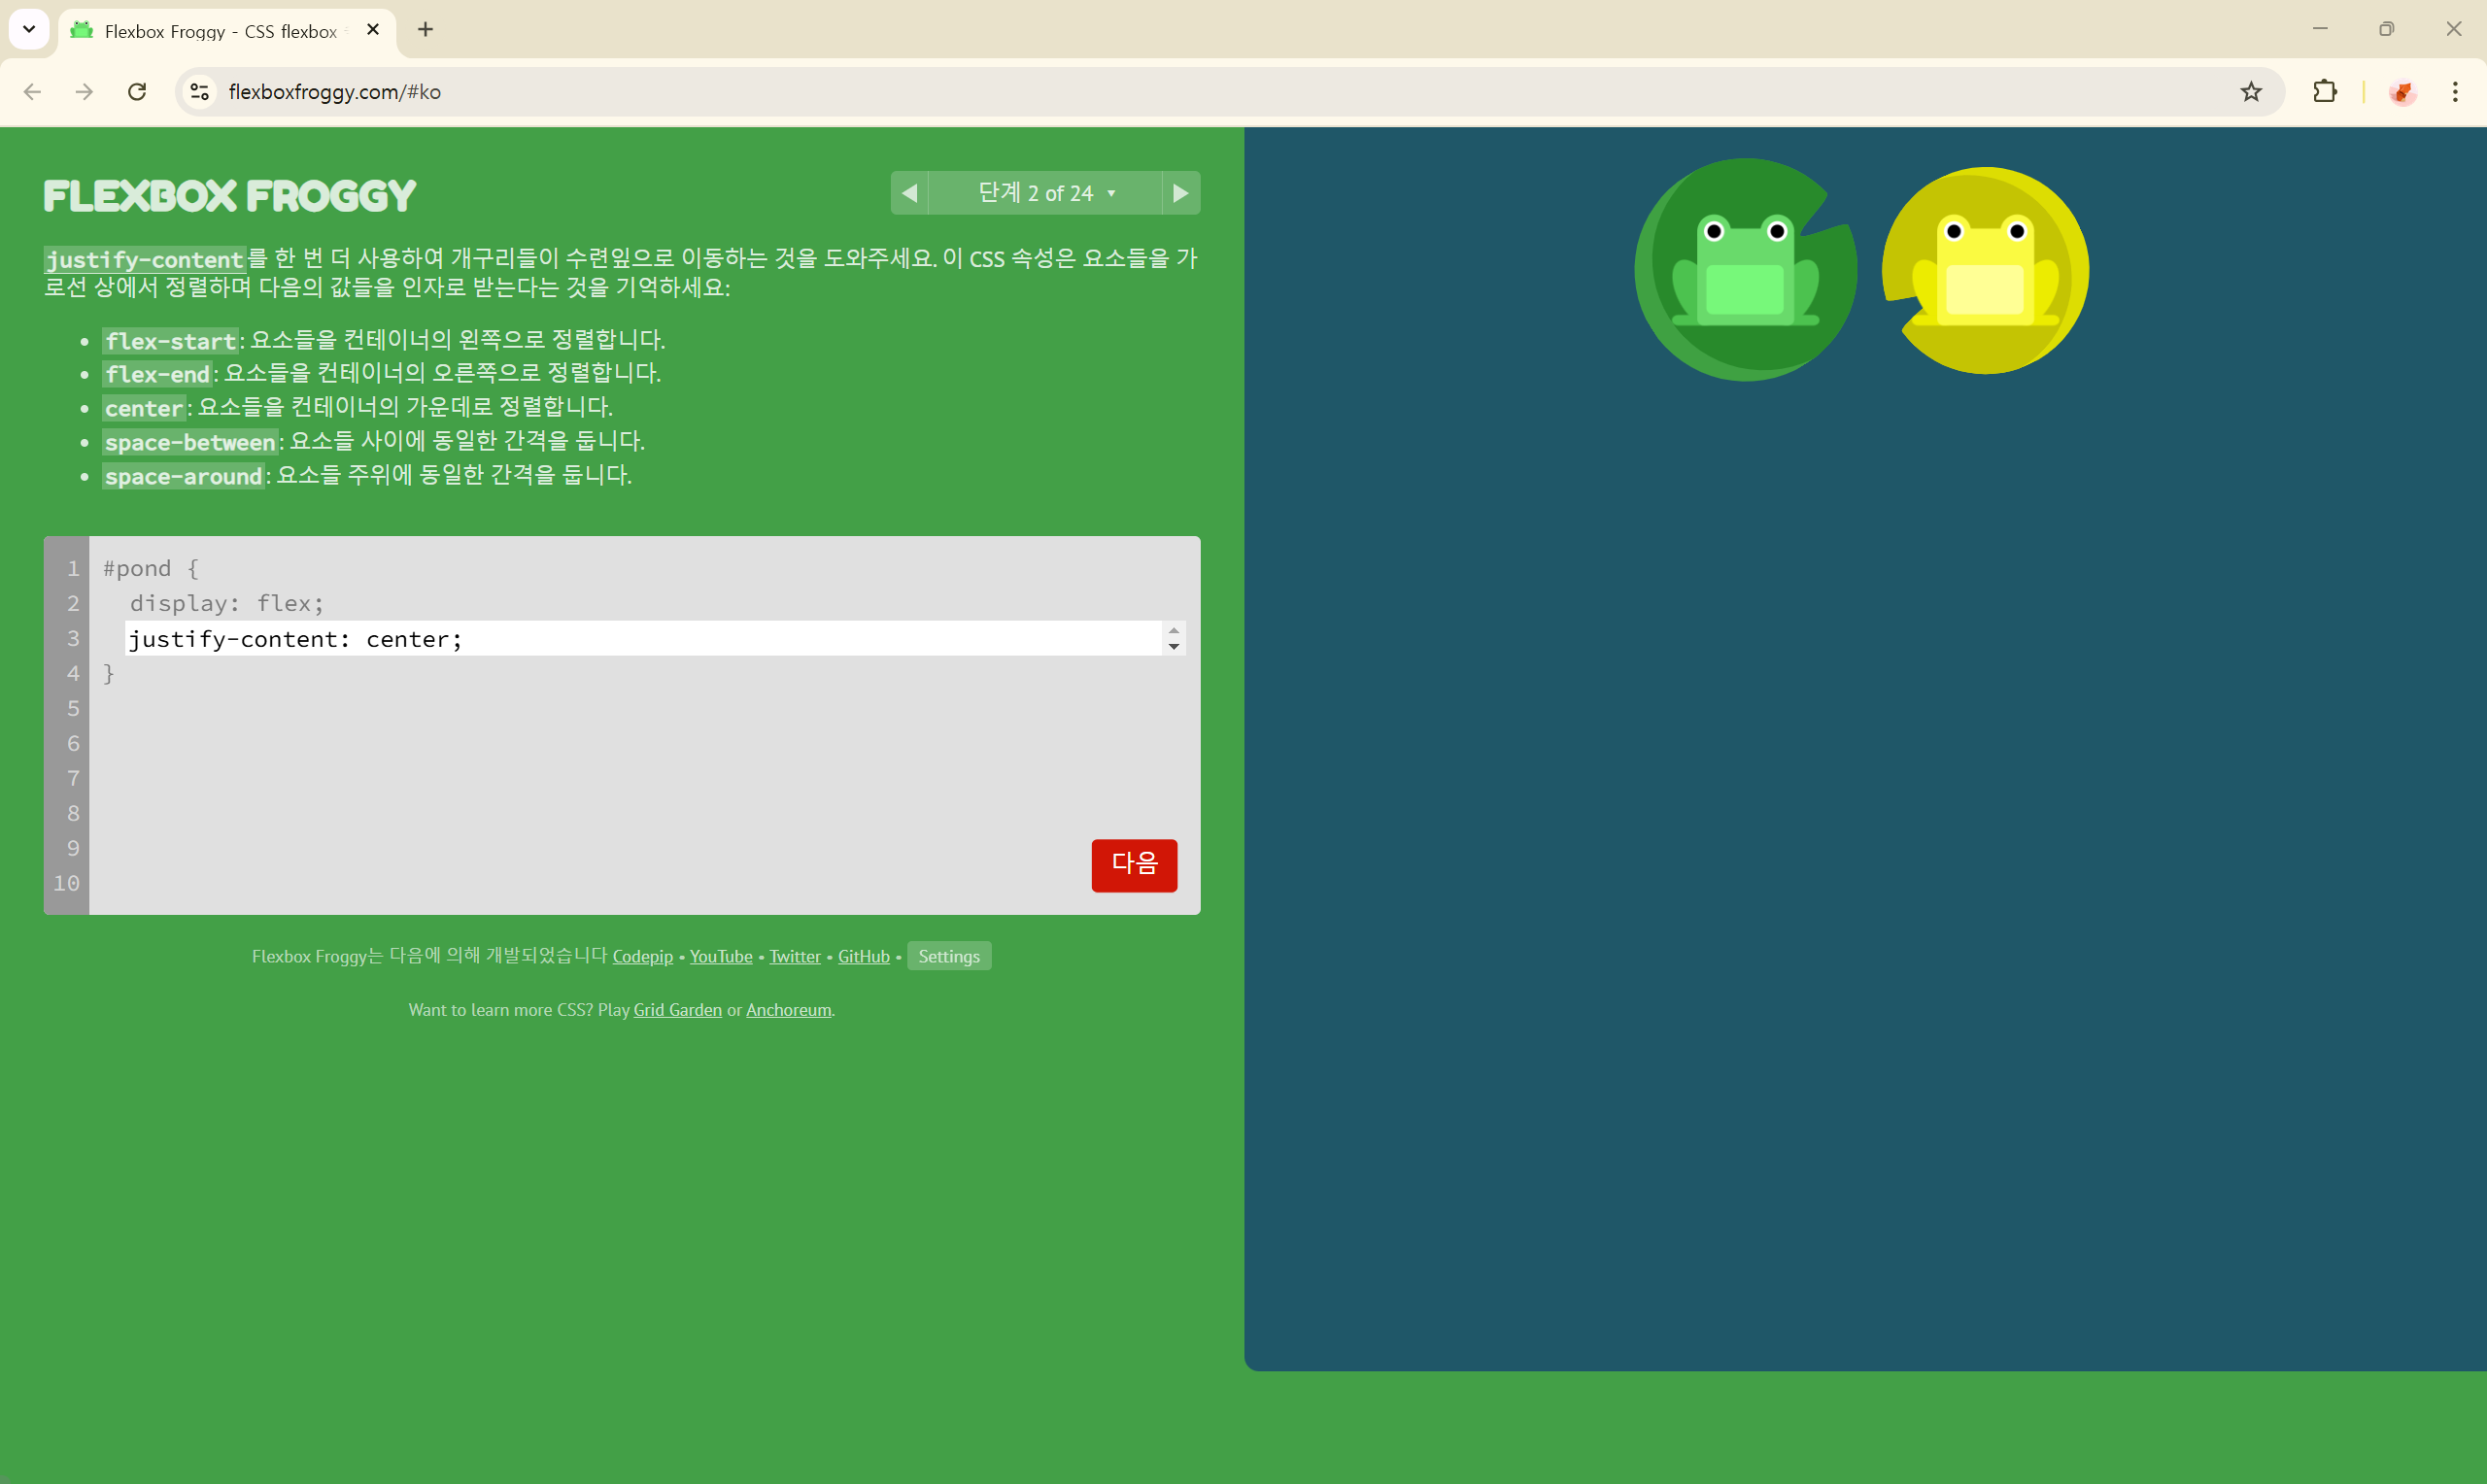Click the red 다음 button

click(1133, 864)
